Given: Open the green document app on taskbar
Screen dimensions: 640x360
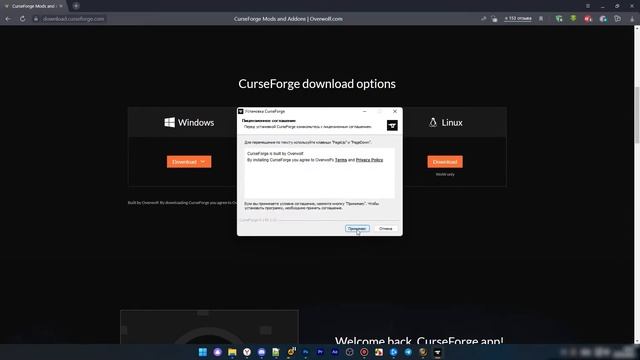Looking at the screenshot, I should click(276, 352).
